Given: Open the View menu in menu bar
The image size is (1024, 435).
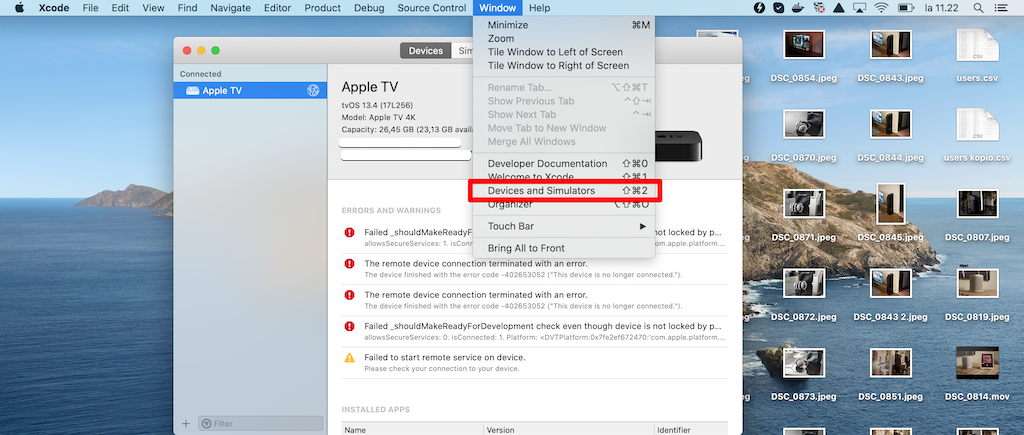Looking at the screenshot, I should click(x=153, y=8).
